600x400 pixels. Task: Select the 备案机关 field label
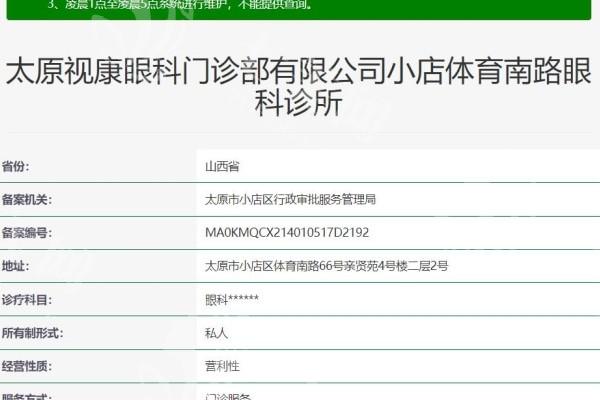click(26, 199)
